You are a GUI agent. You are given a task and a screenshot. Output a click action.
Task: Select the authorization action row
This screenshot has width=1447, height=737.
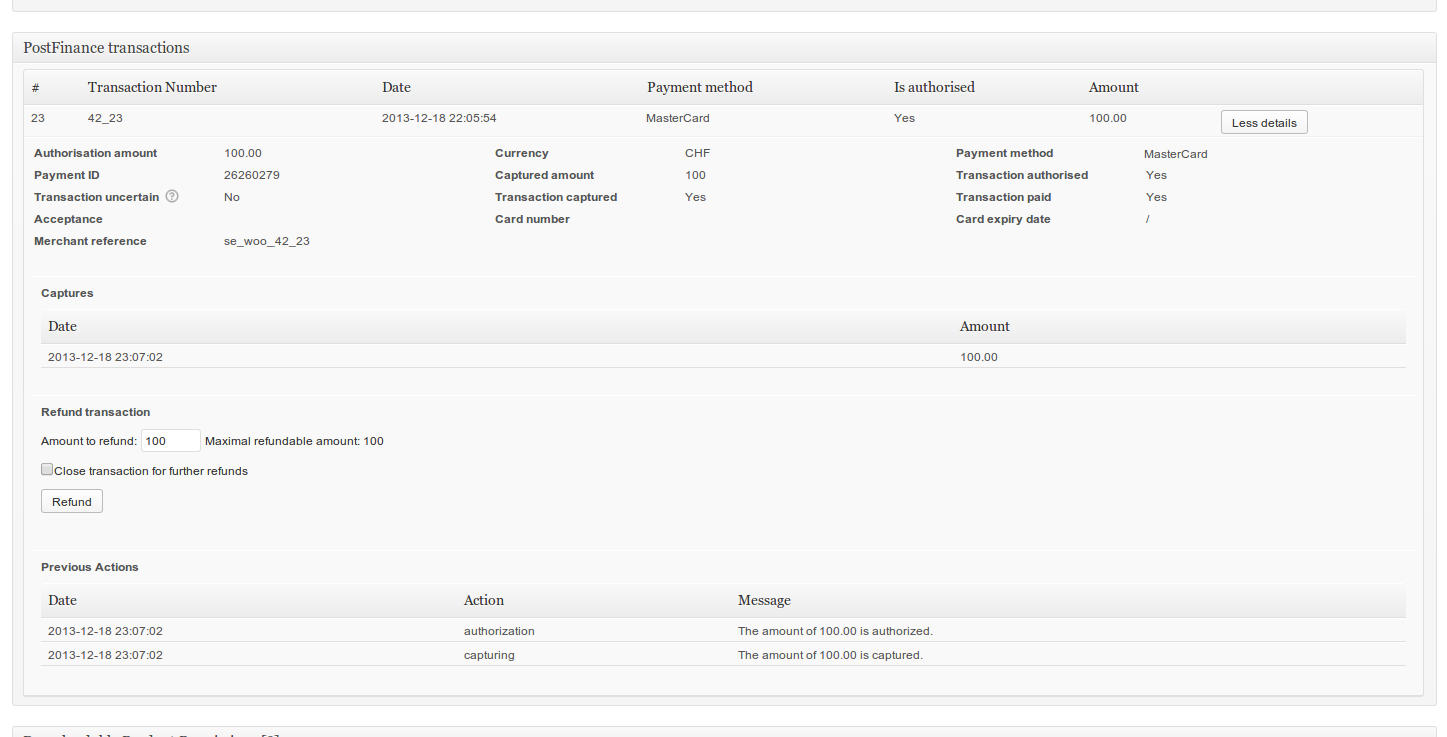[499, 631]
